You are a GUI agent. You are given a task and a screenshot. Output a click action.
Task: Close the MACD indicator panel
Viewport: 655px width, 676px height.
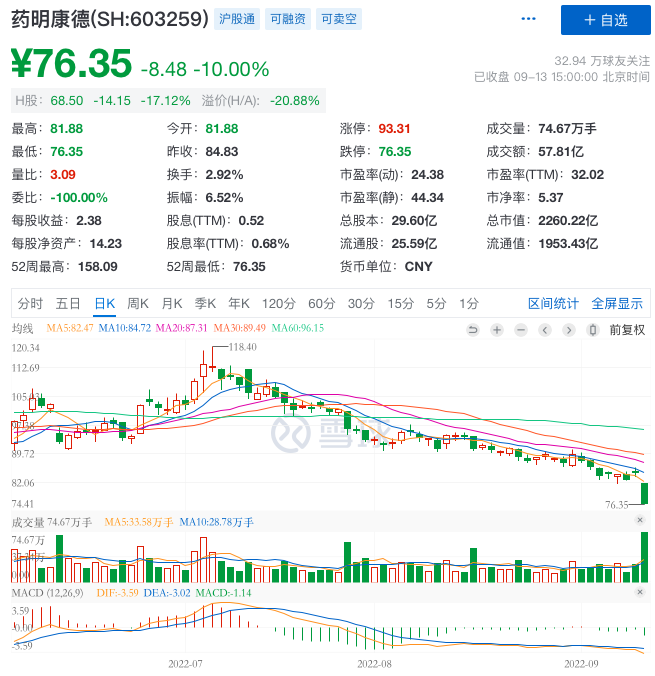tap(640, 592)
